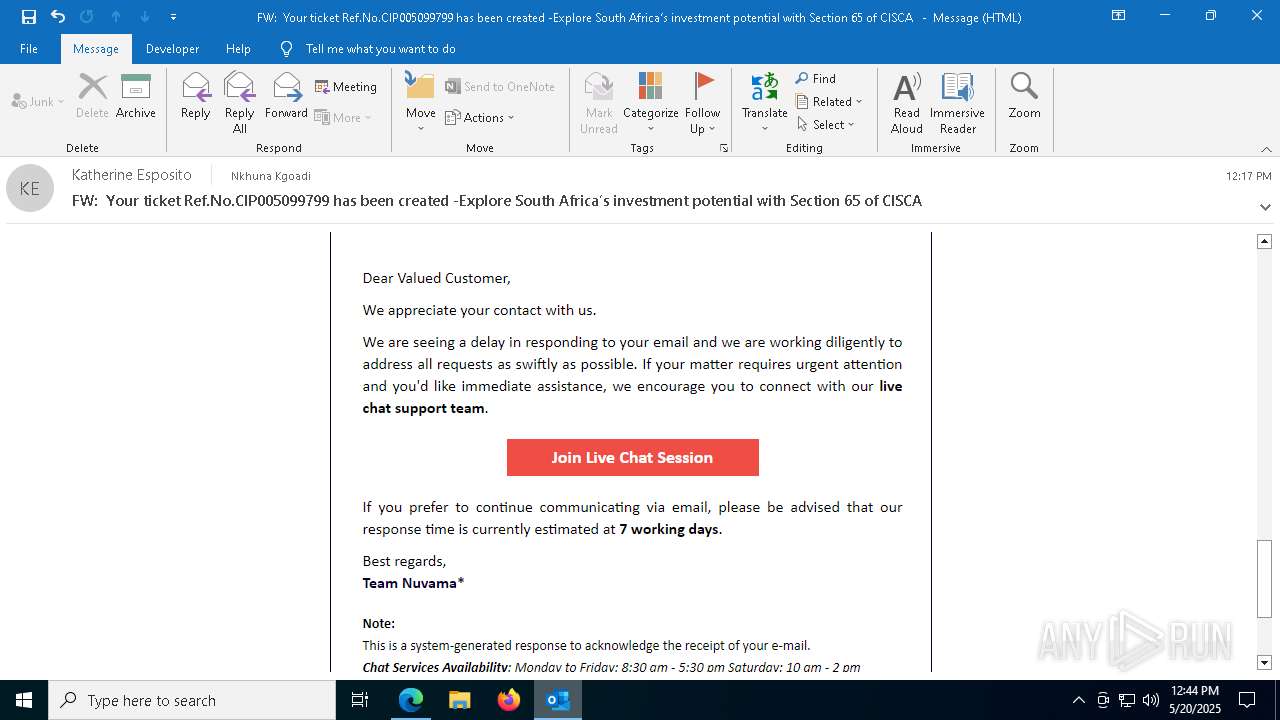Click the Join Live Chat Session button

pyautogui.click(x=633, y=458)
